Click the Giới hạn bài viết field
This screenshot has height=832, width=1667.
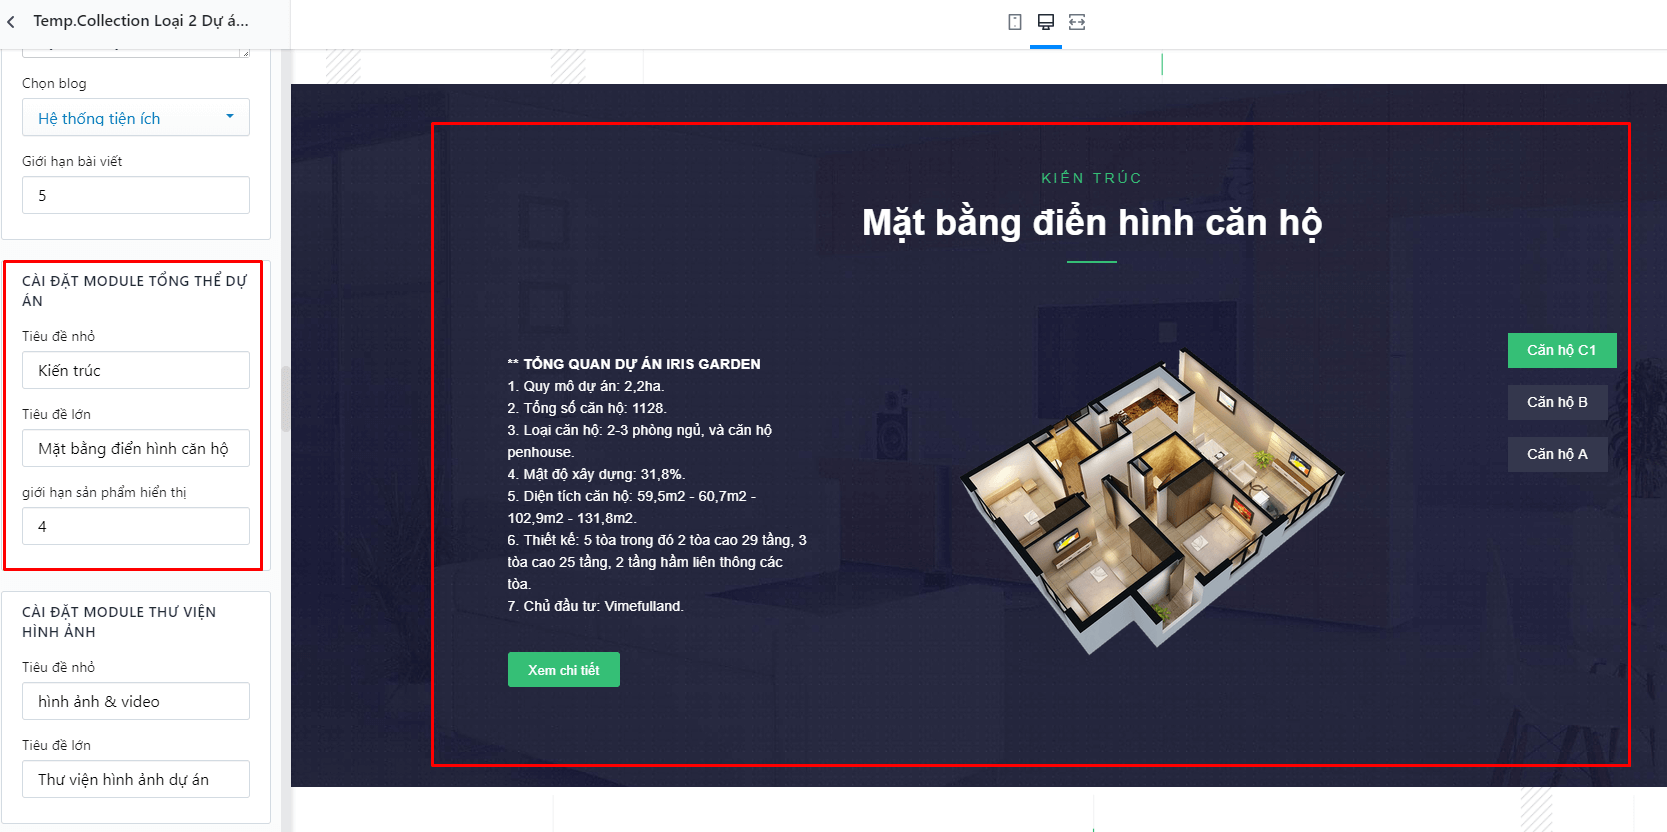click(136, 195)
